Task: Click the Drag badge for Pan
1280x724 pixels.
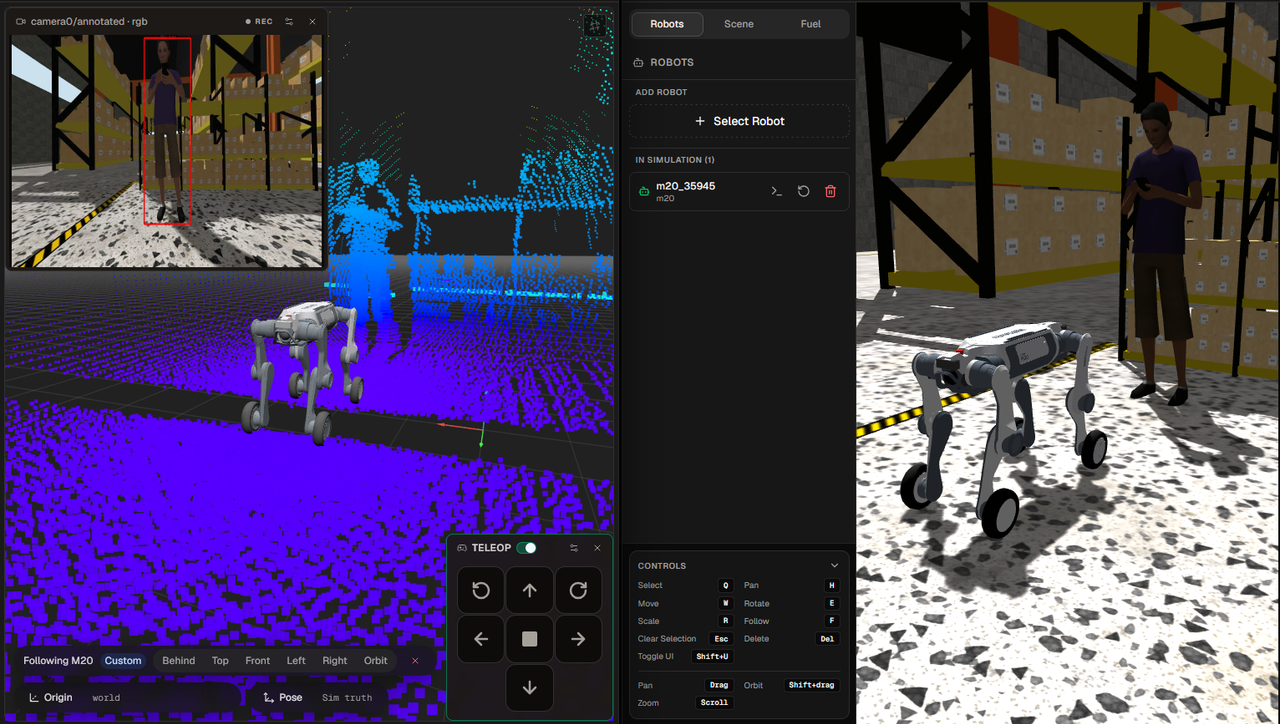Action: [719, 685]
